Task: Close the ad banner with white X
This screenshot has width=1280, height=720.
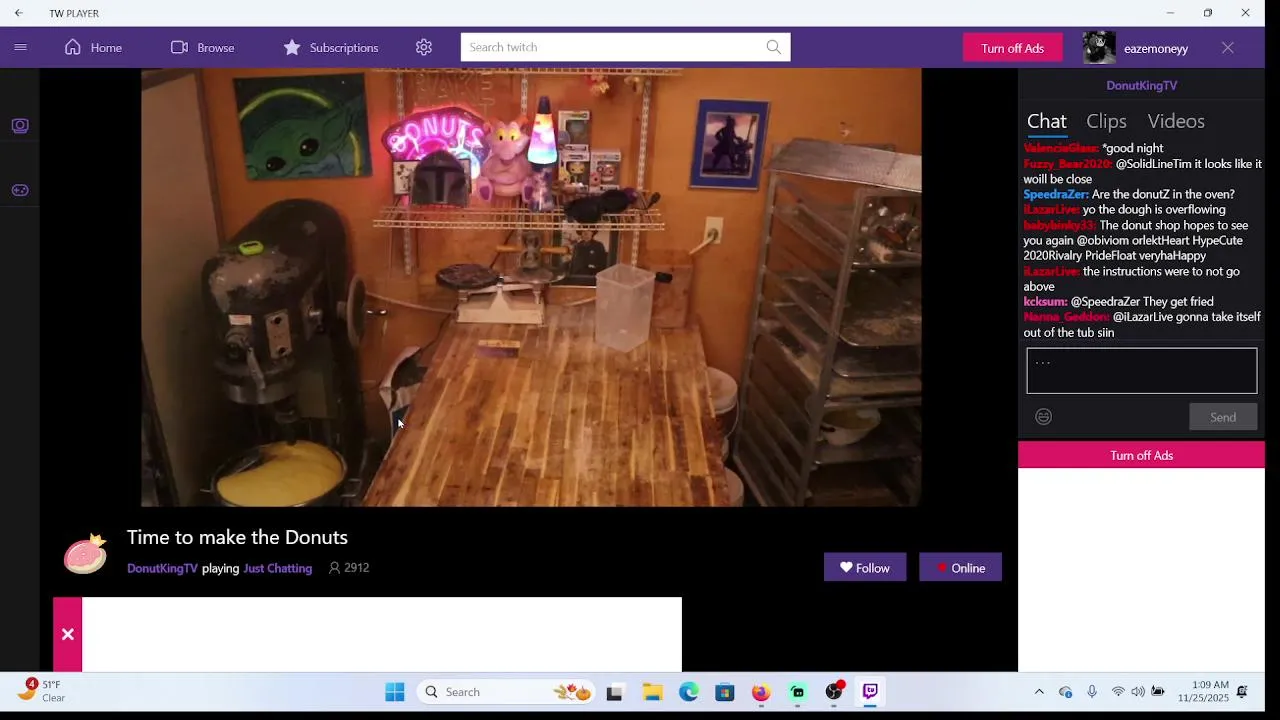Action: tap(67, 634)
